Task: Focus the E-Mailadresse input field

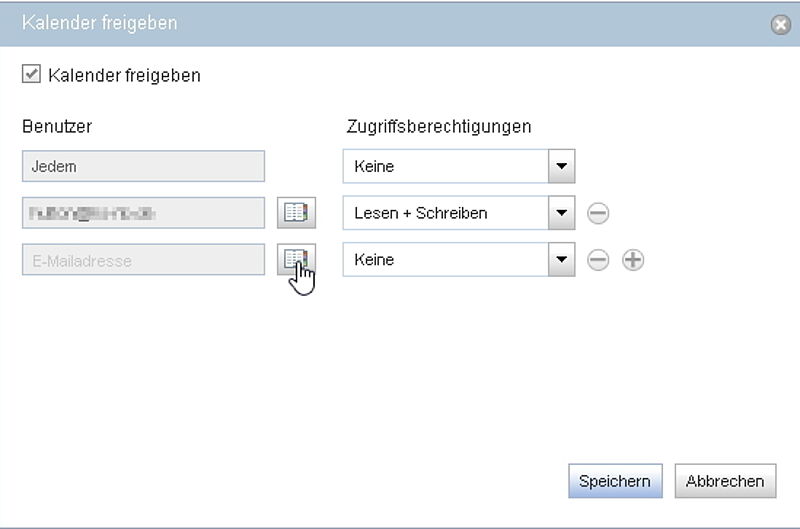Action: tap(143, 260)
